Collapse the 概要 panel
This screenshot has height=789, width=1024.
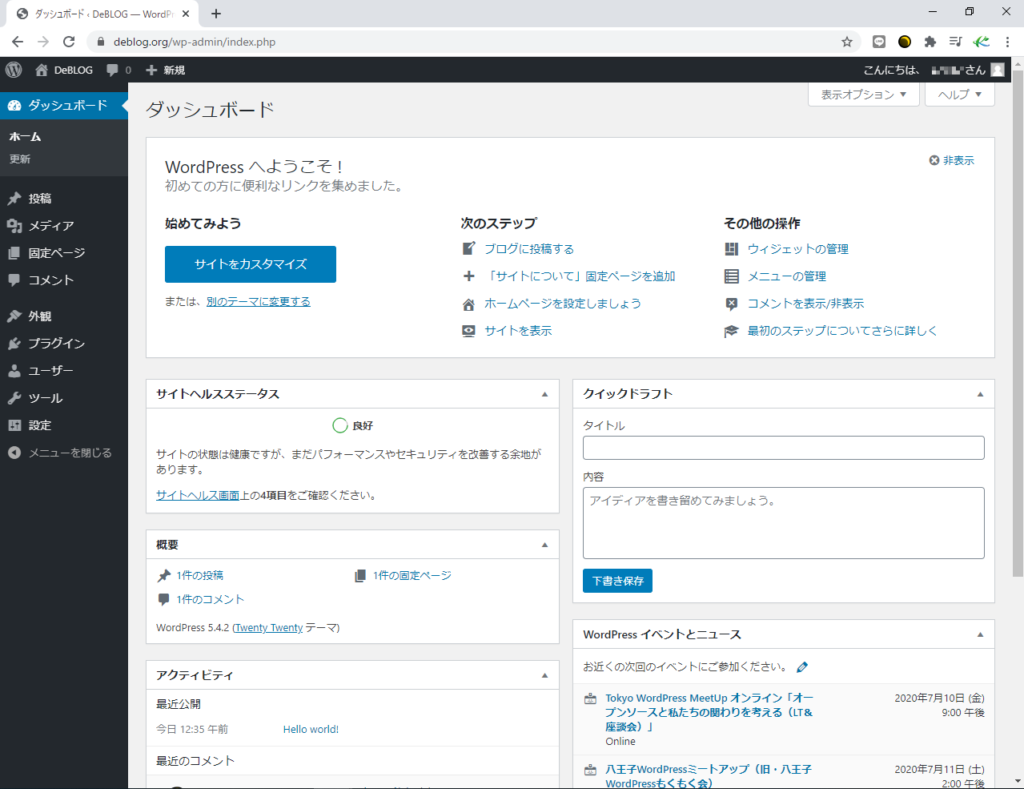[x=545, y=545]
